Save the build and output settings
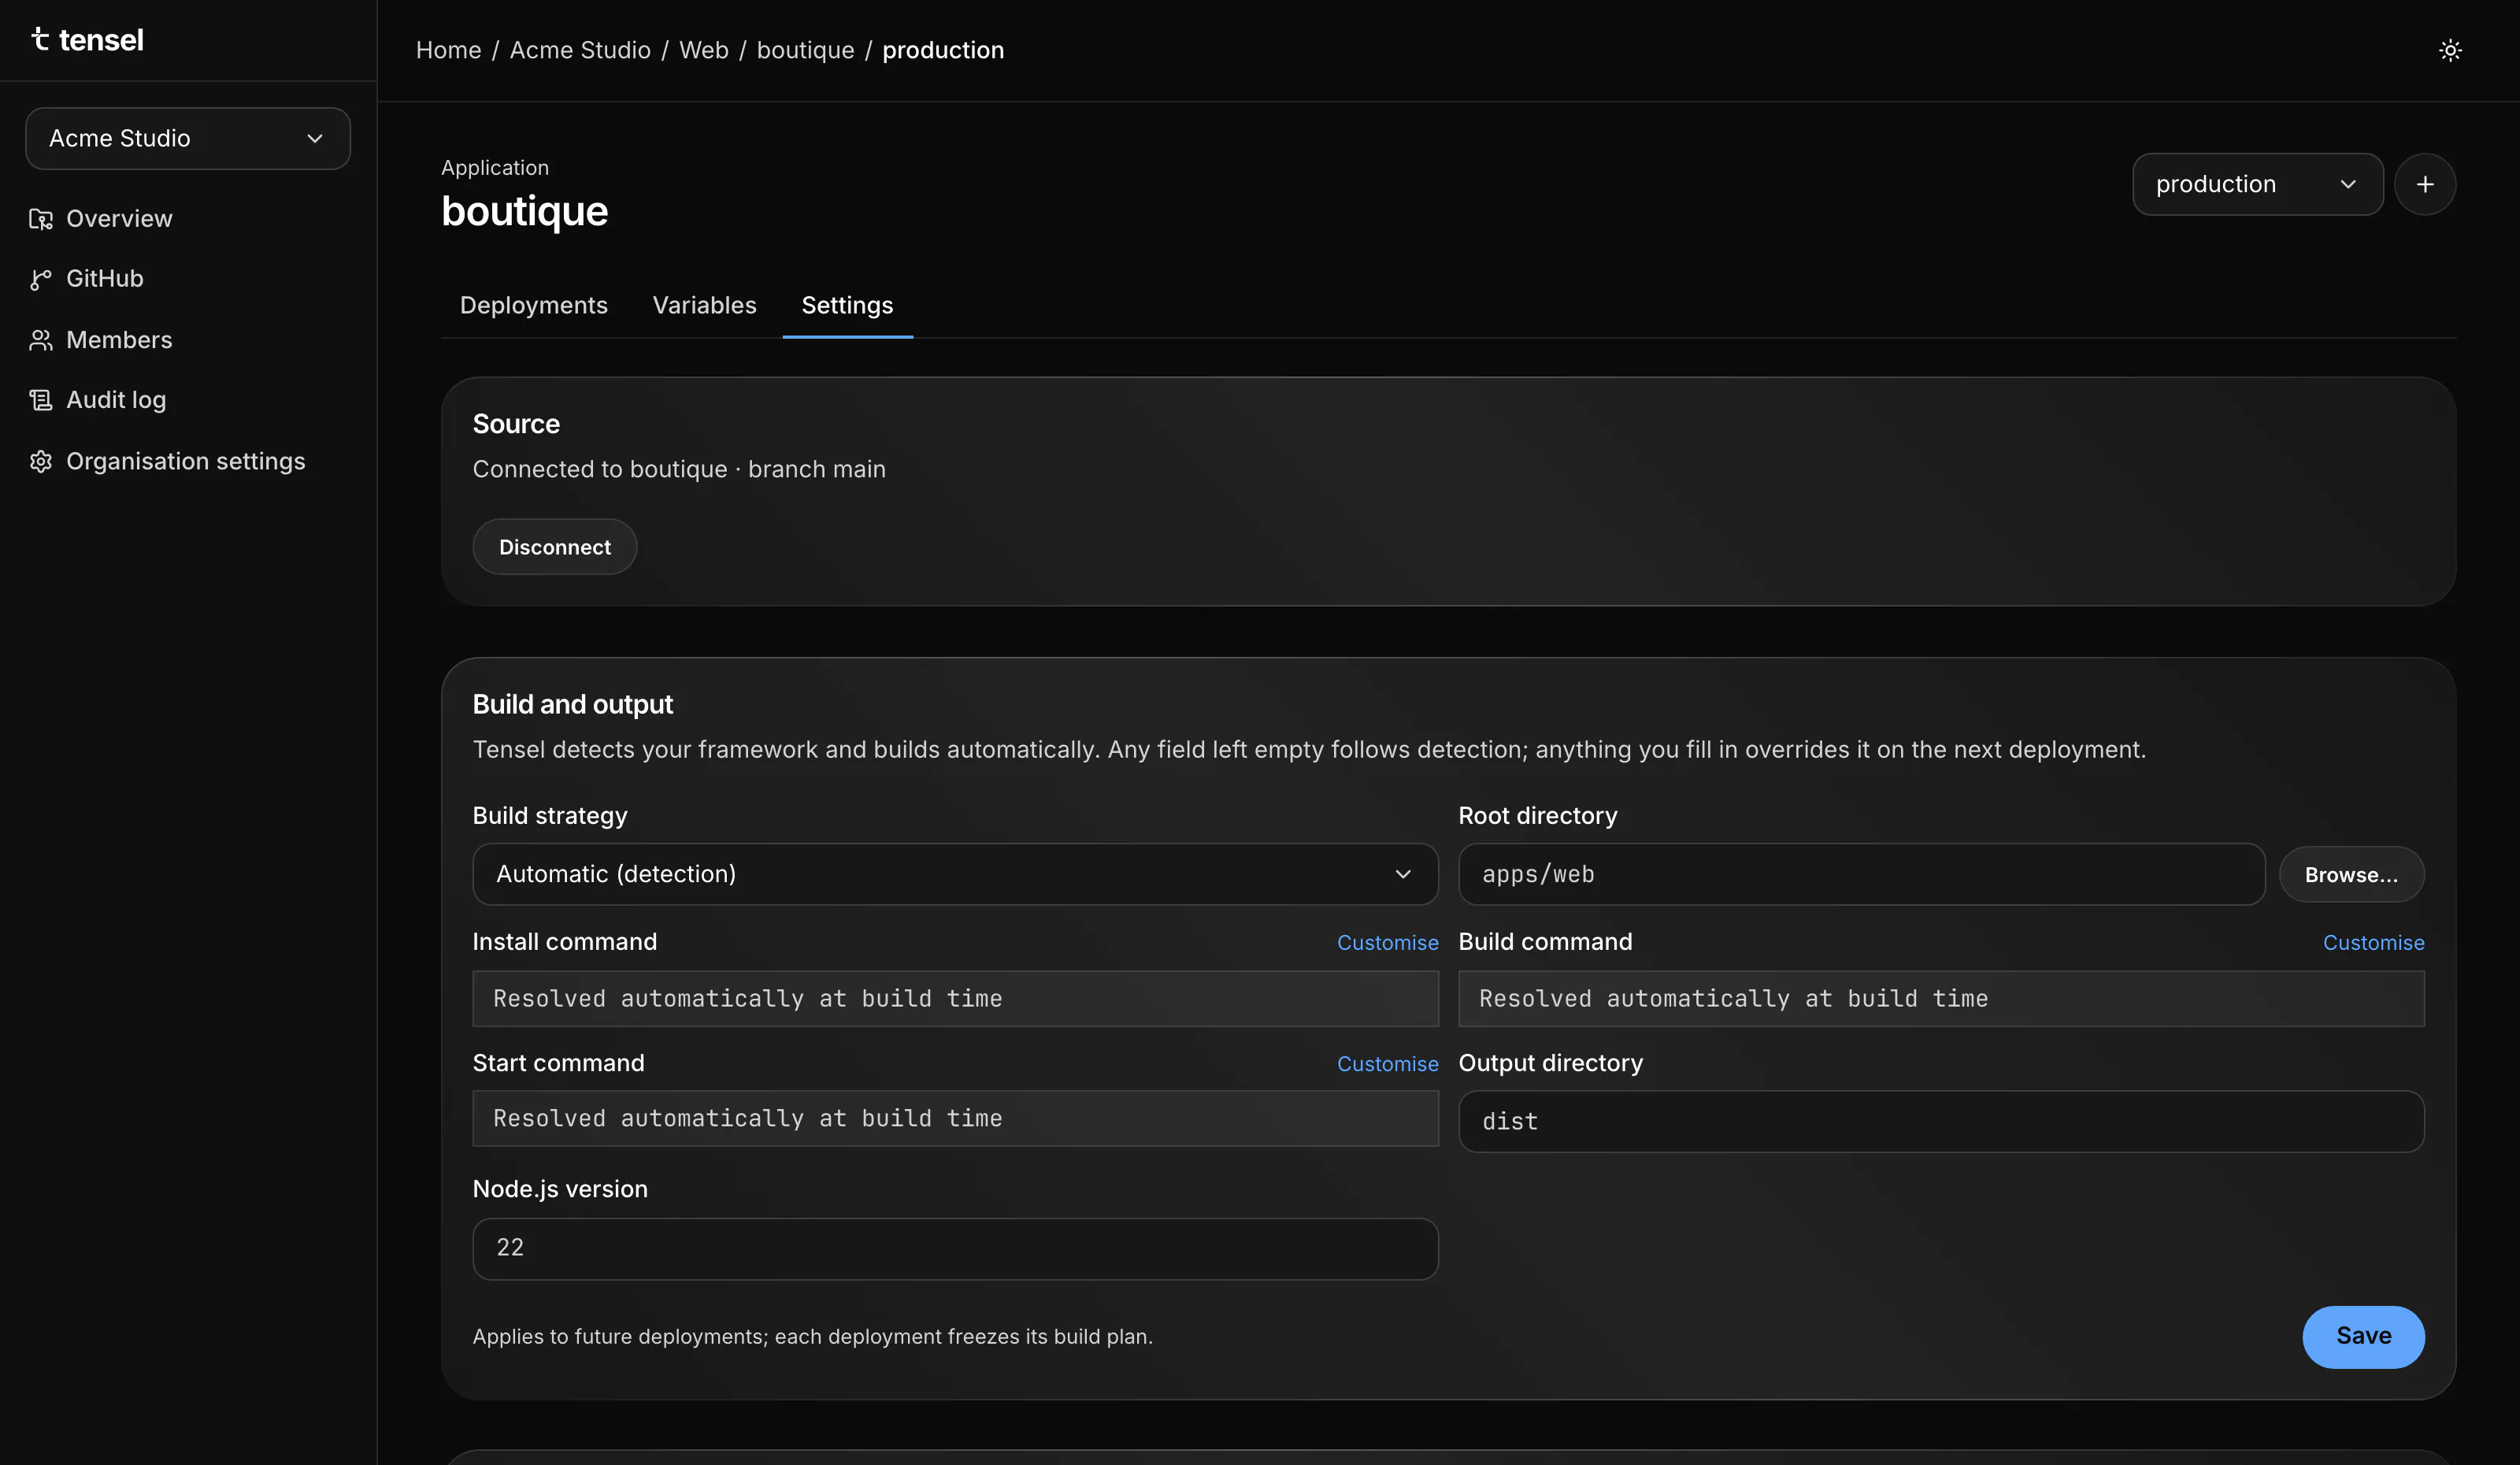 pyautogui.click(x=2363, y=1337)
